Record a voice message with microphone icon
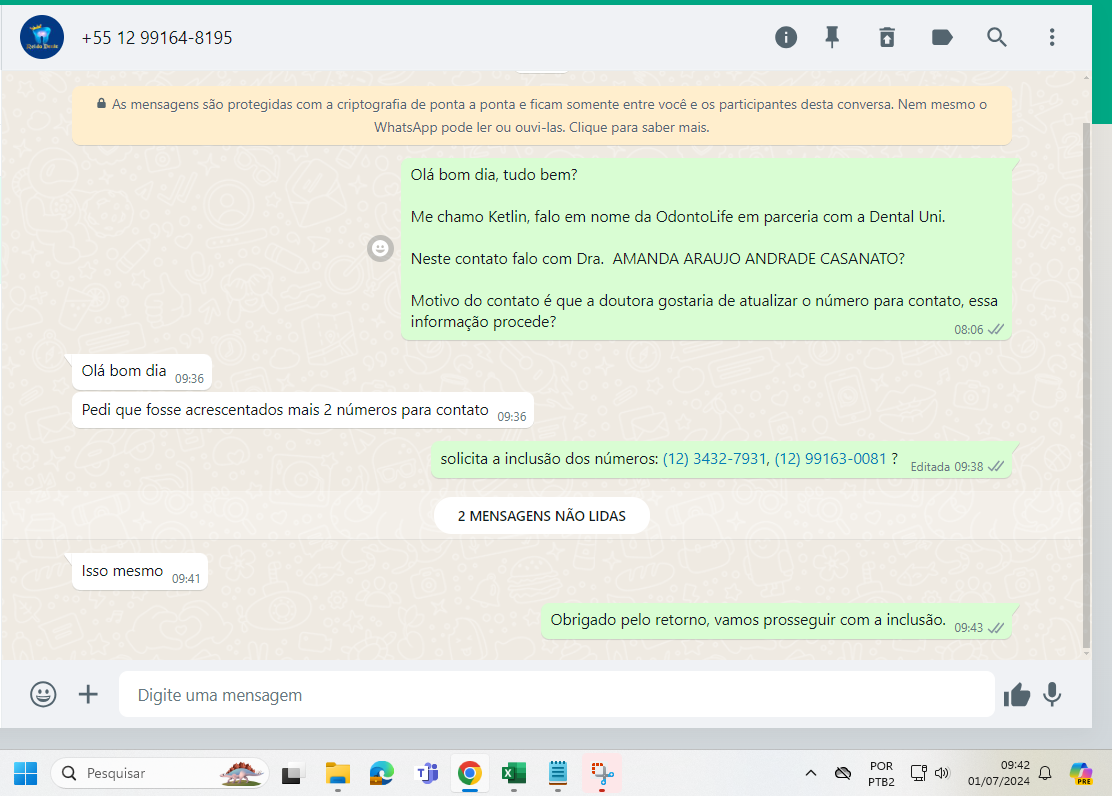The width and height of the screenshot is (1112, 796). pos(1052,695)
